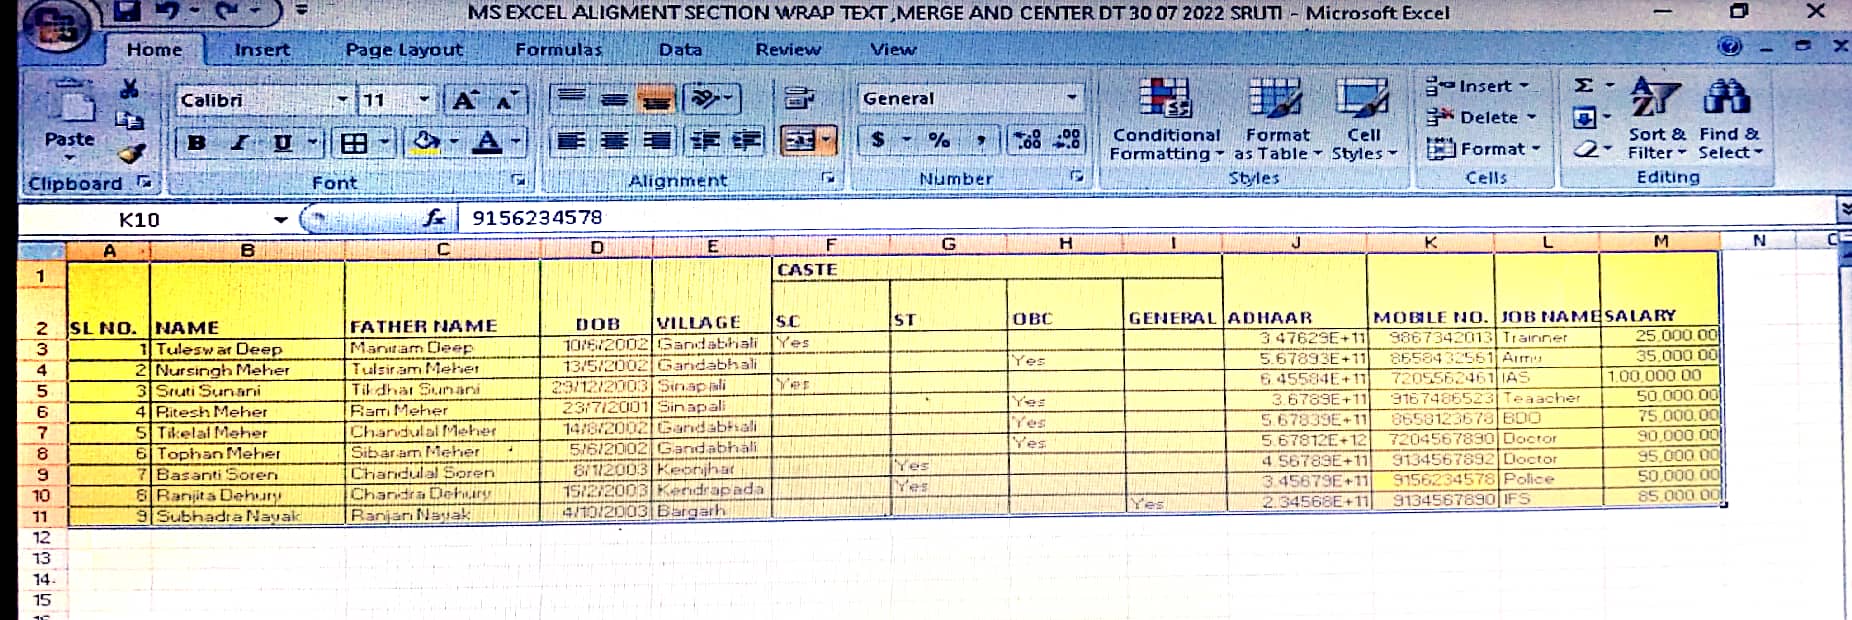Click the Grow Font icon

pos(464,100)
